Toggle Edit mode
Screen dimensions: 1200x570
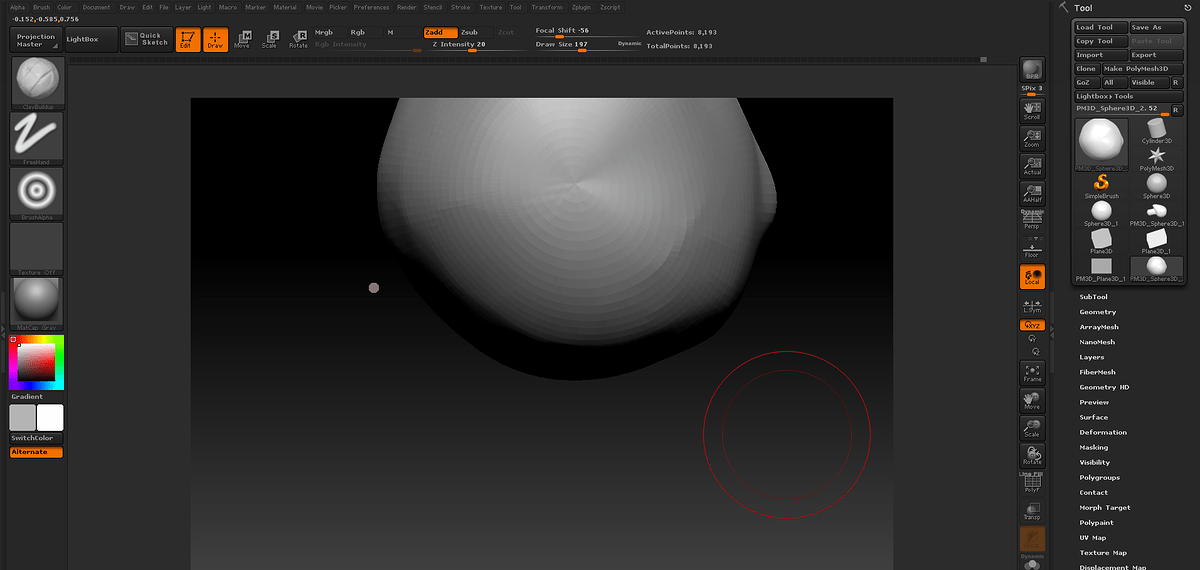click(186, 39)
